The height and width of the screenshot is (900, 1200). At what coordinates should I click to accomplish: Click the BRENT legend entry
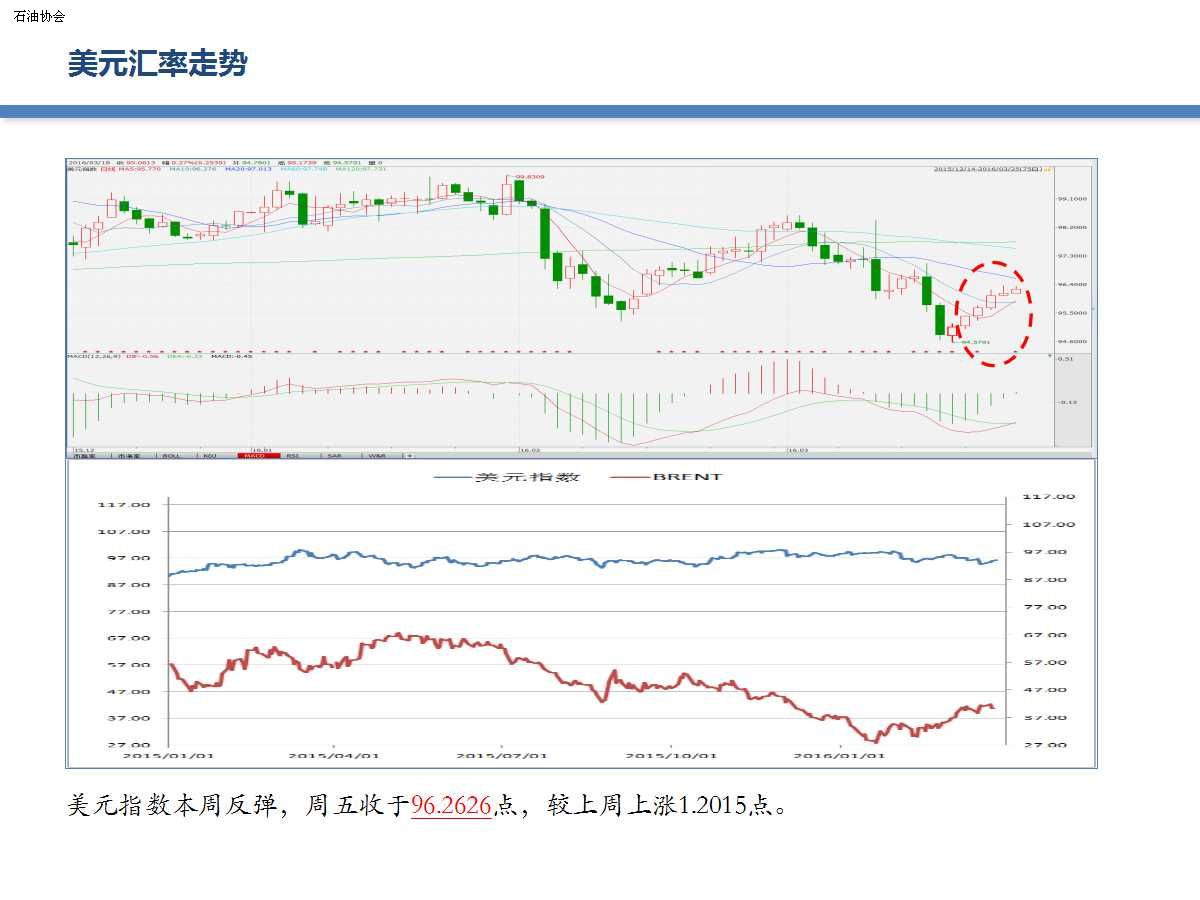coord(667,477)
